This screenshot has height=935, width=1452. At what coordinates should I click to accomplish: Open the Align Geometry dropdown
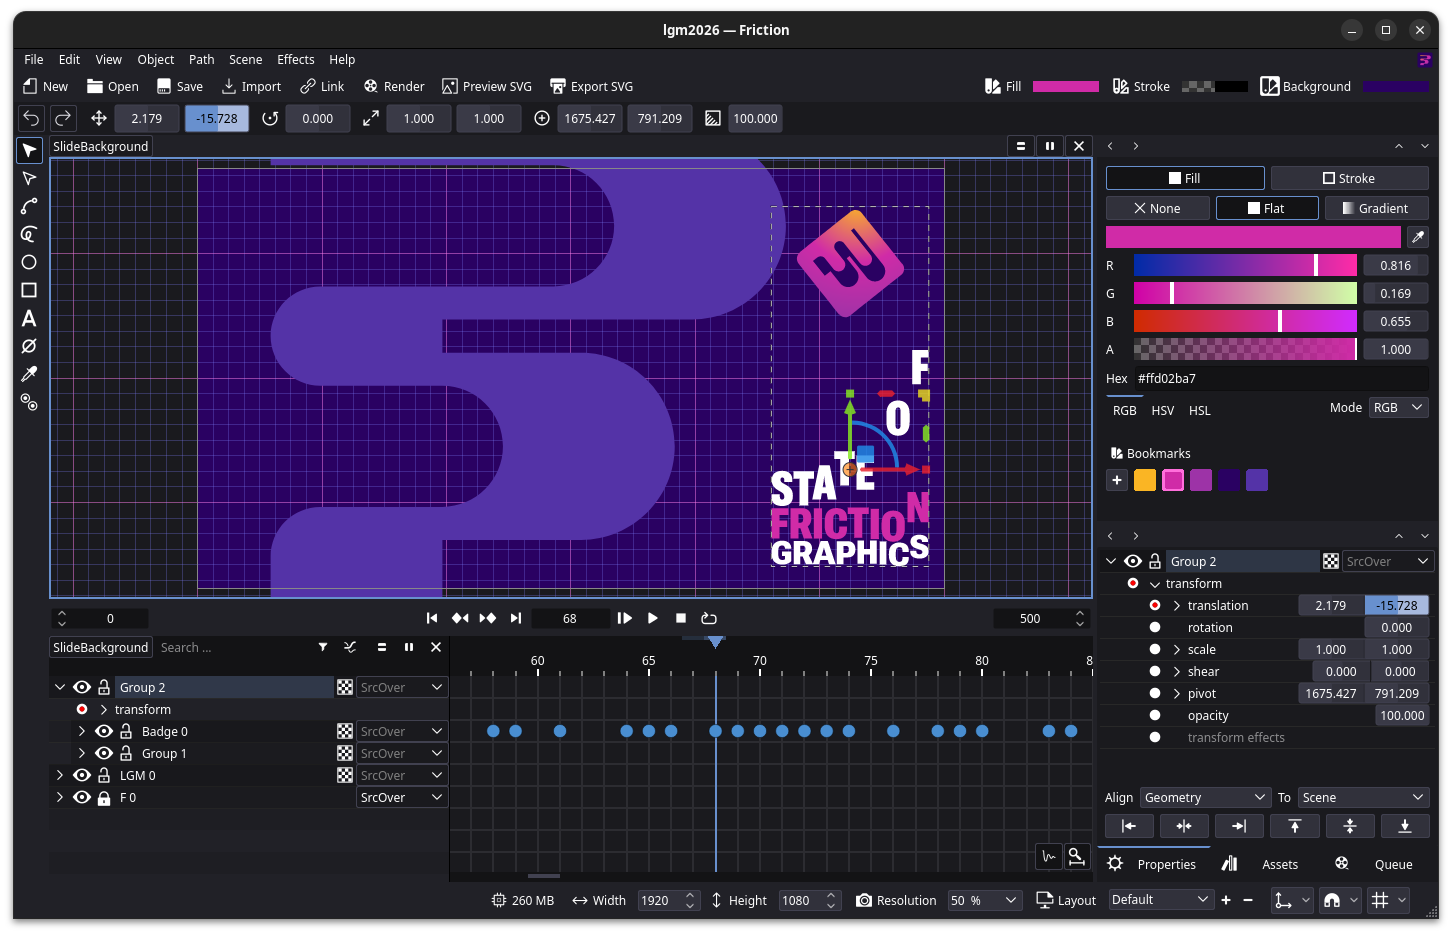[x=1204, y=797]
